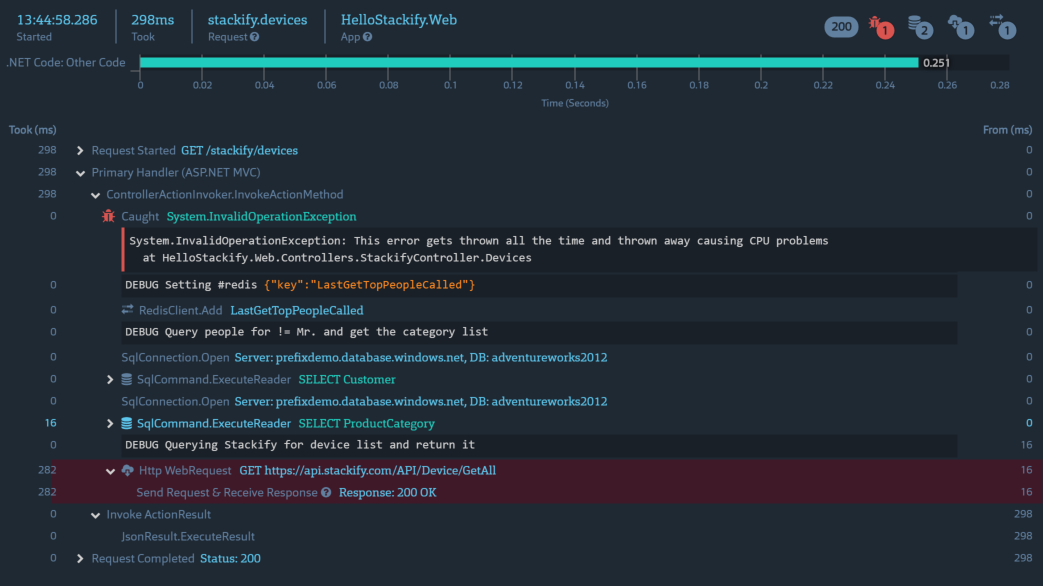Collapse the Primary Handler (ASP.NET MVC) row
The height and width of the screenshot is (586, 1043).
coord(80,173)
